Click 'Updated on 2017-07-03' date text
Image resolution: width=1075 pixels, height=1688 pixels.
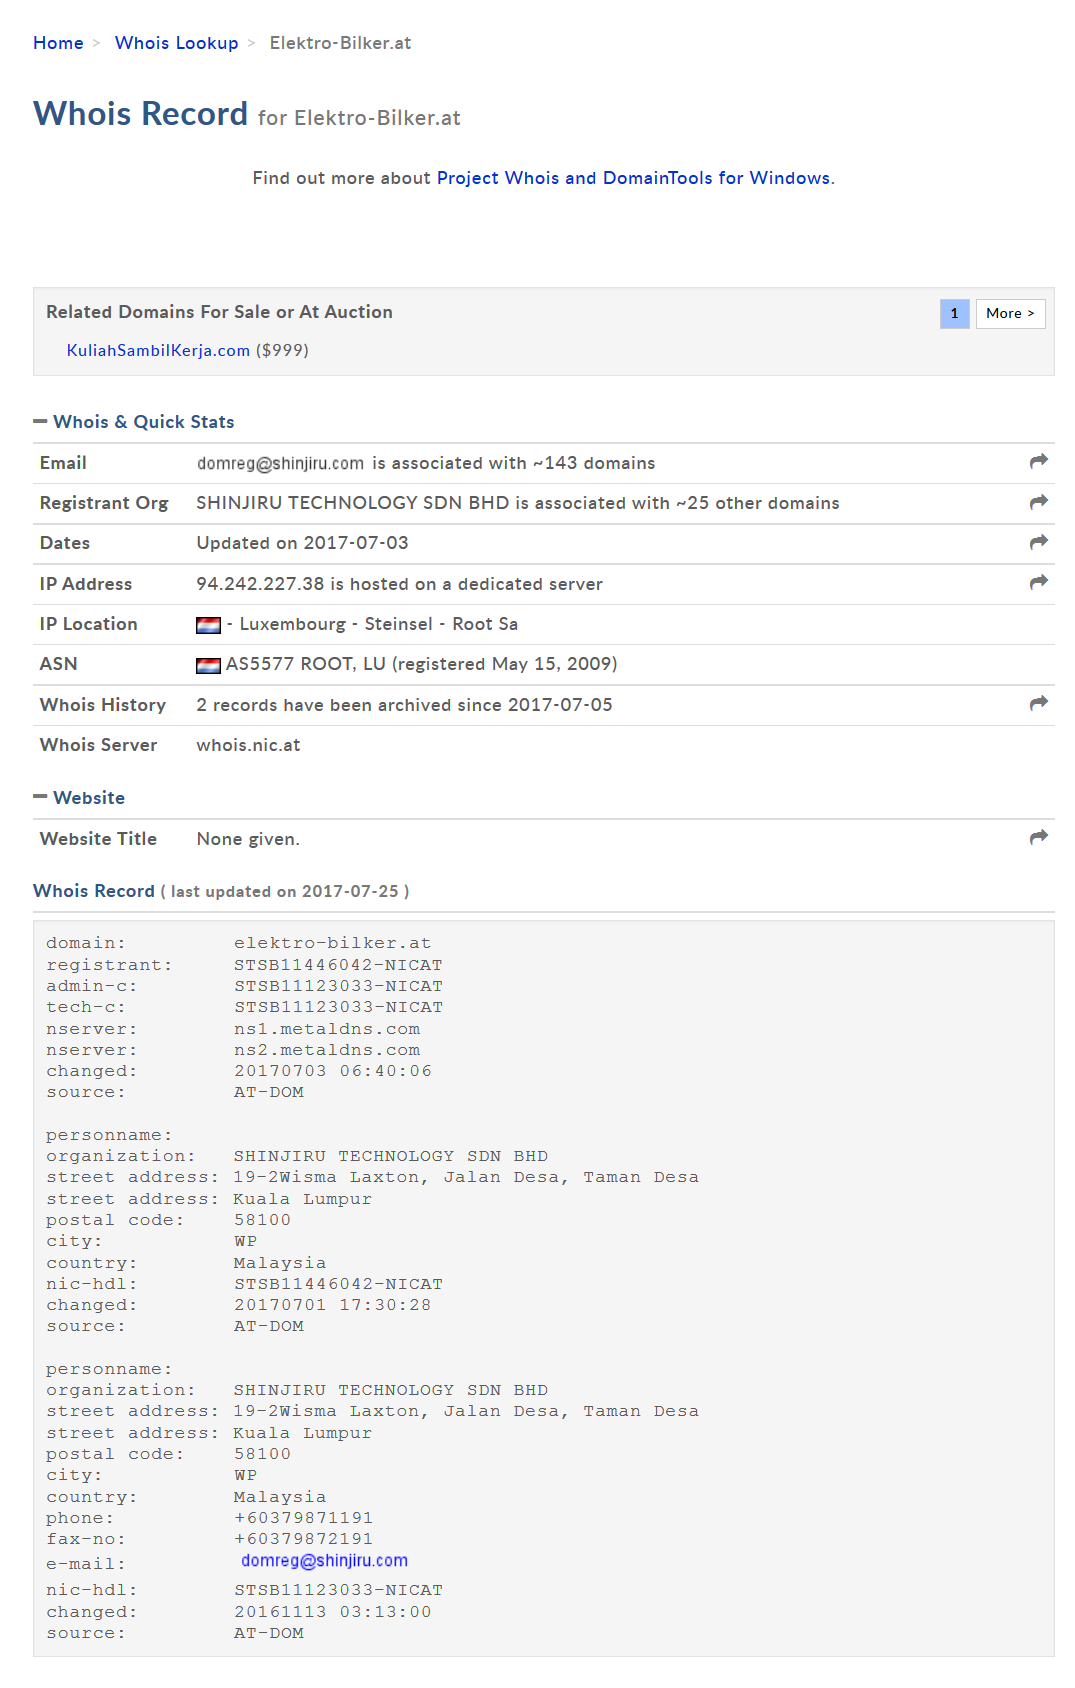302,543
